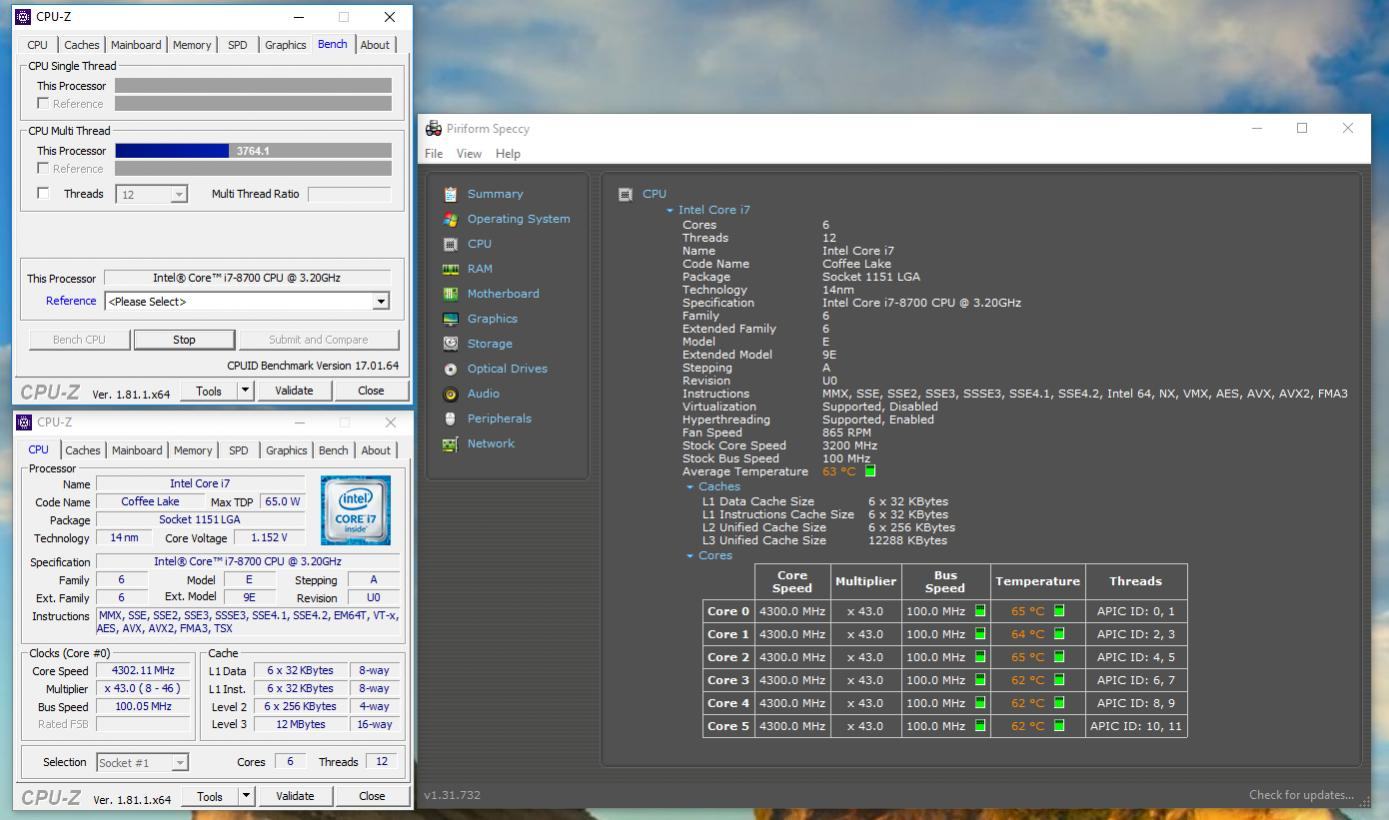
Task: Click the Storage drive icon in Speccy
Action: (450, 344)
